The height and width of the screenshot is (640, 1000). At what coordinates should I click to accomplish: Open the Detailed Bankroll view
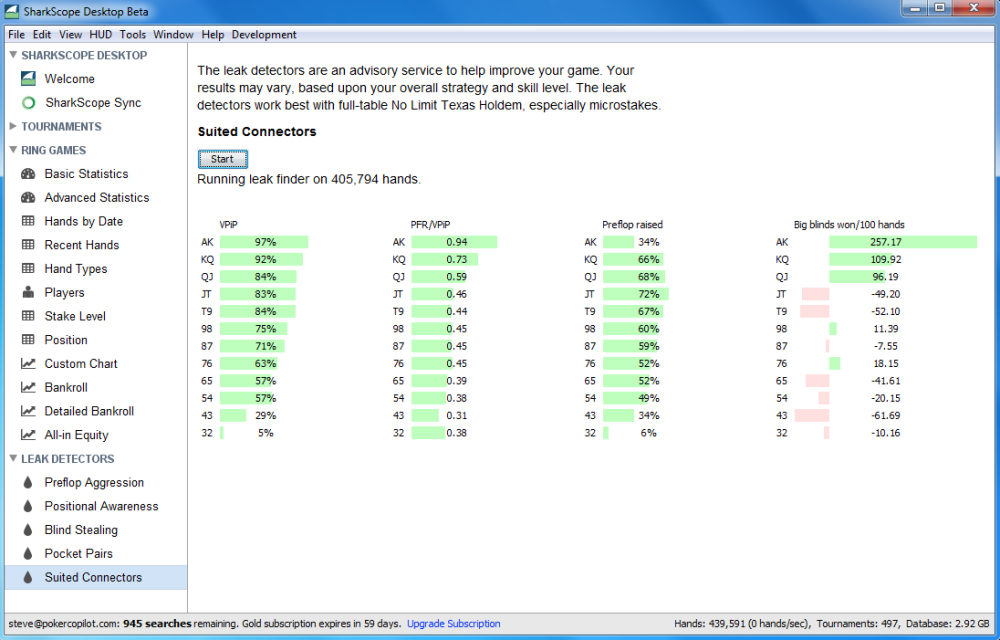(x=89, y=411)
